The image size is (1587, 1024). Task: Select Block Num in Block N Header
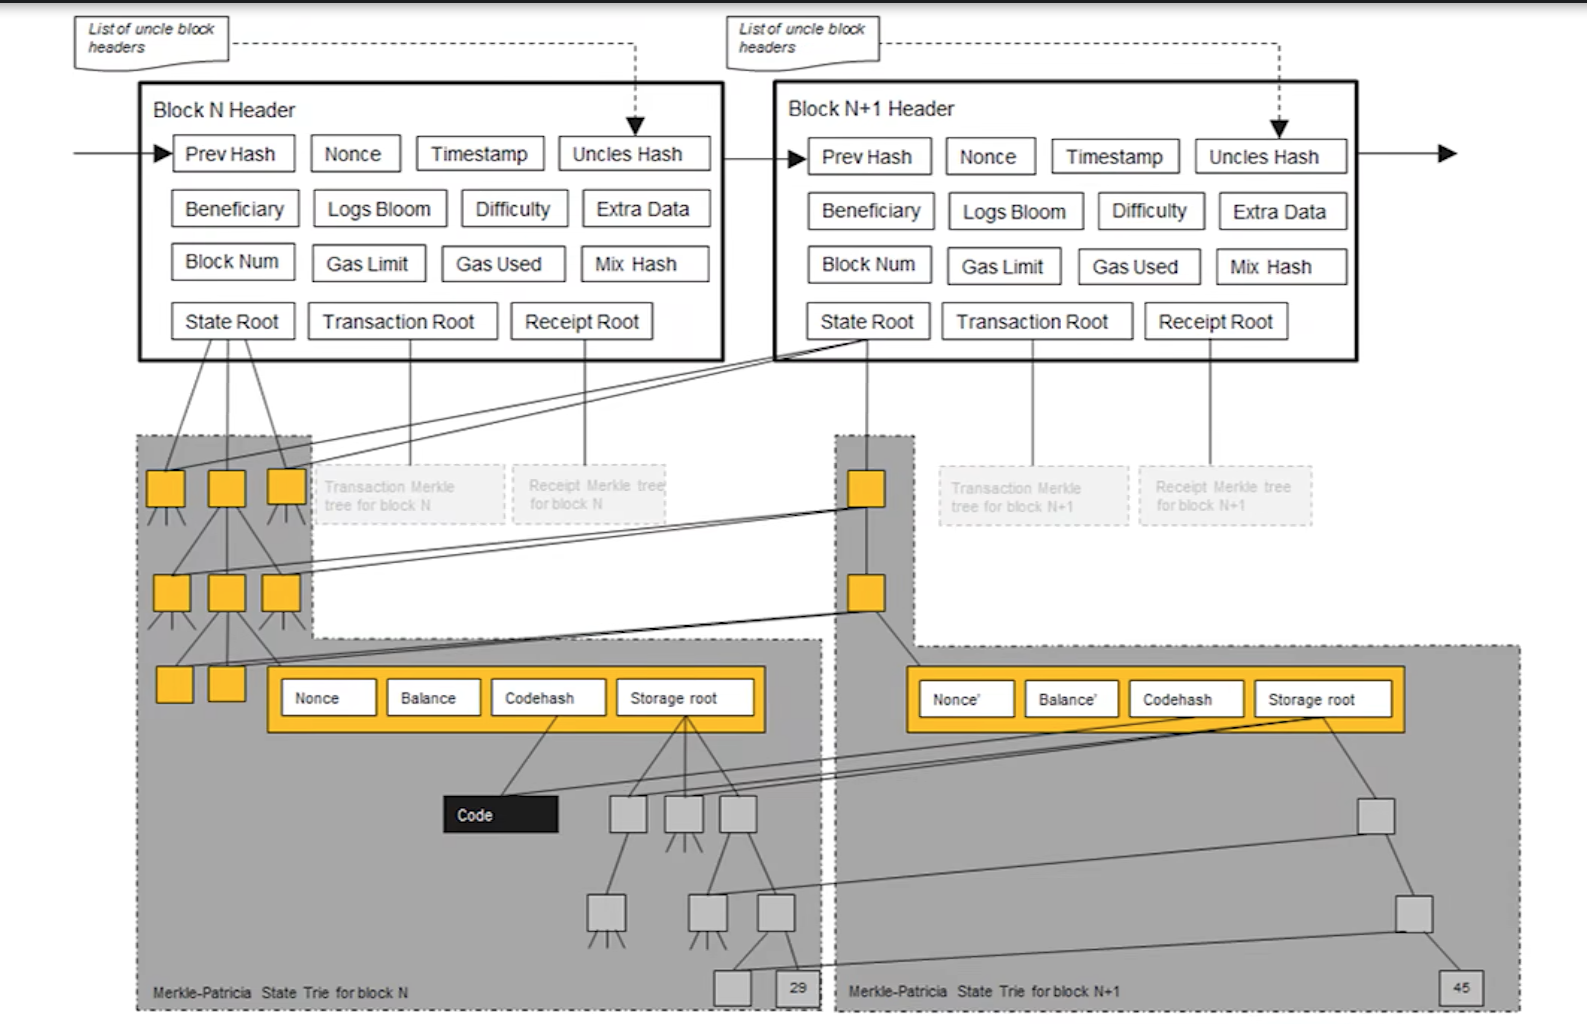(233, 262)
